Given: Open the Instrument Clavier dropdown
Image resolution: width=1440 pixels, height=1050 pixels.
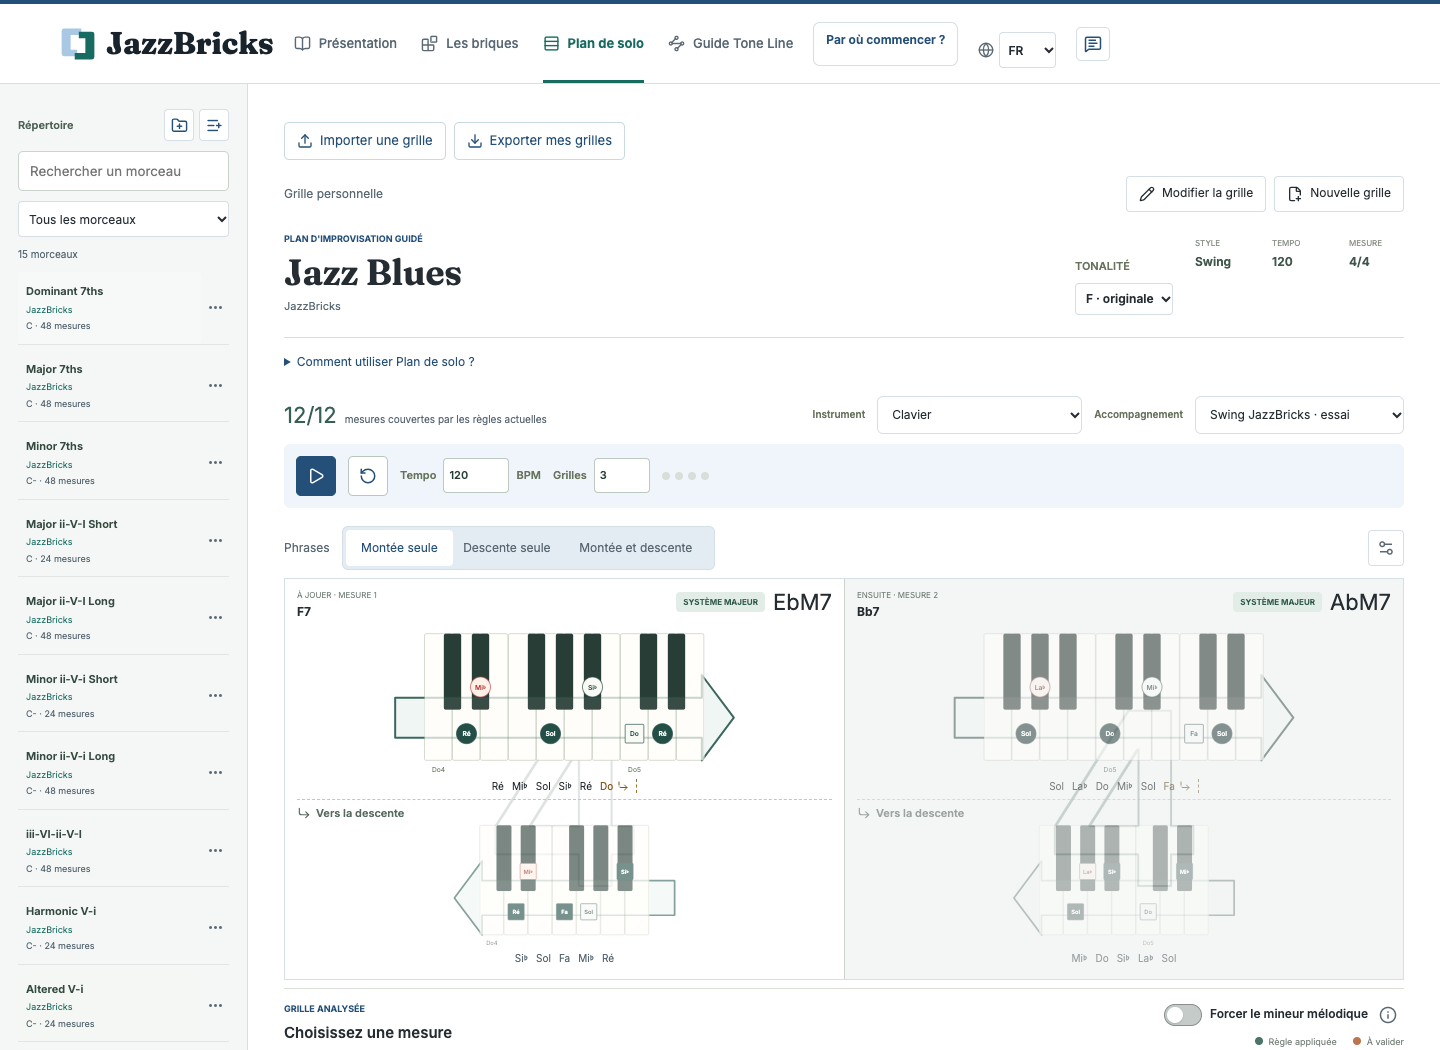Looking at the screenshot, I should pyautogui.click(x=980, y=415).
